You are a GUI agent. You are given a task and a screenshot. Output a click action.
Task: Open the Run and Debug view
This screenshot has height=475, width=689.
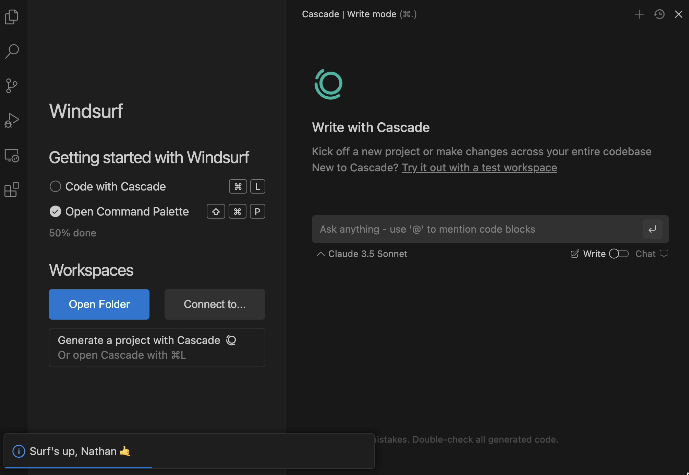(12, 121)
